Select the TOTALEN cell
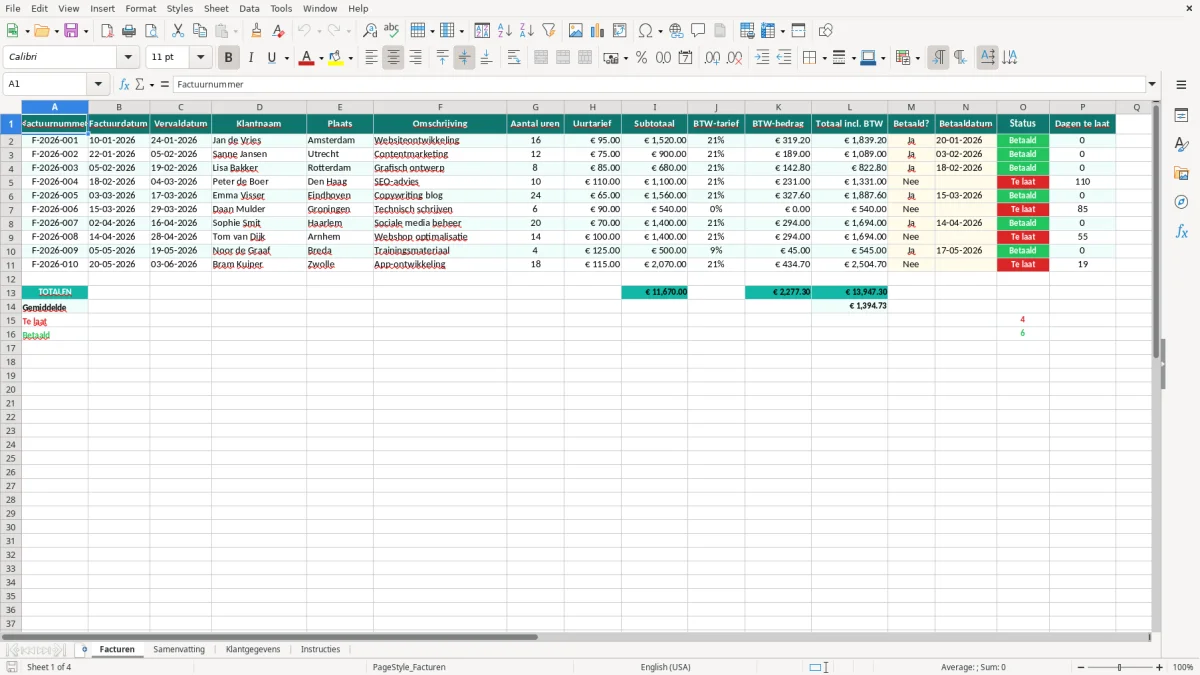 coord(55,292)
